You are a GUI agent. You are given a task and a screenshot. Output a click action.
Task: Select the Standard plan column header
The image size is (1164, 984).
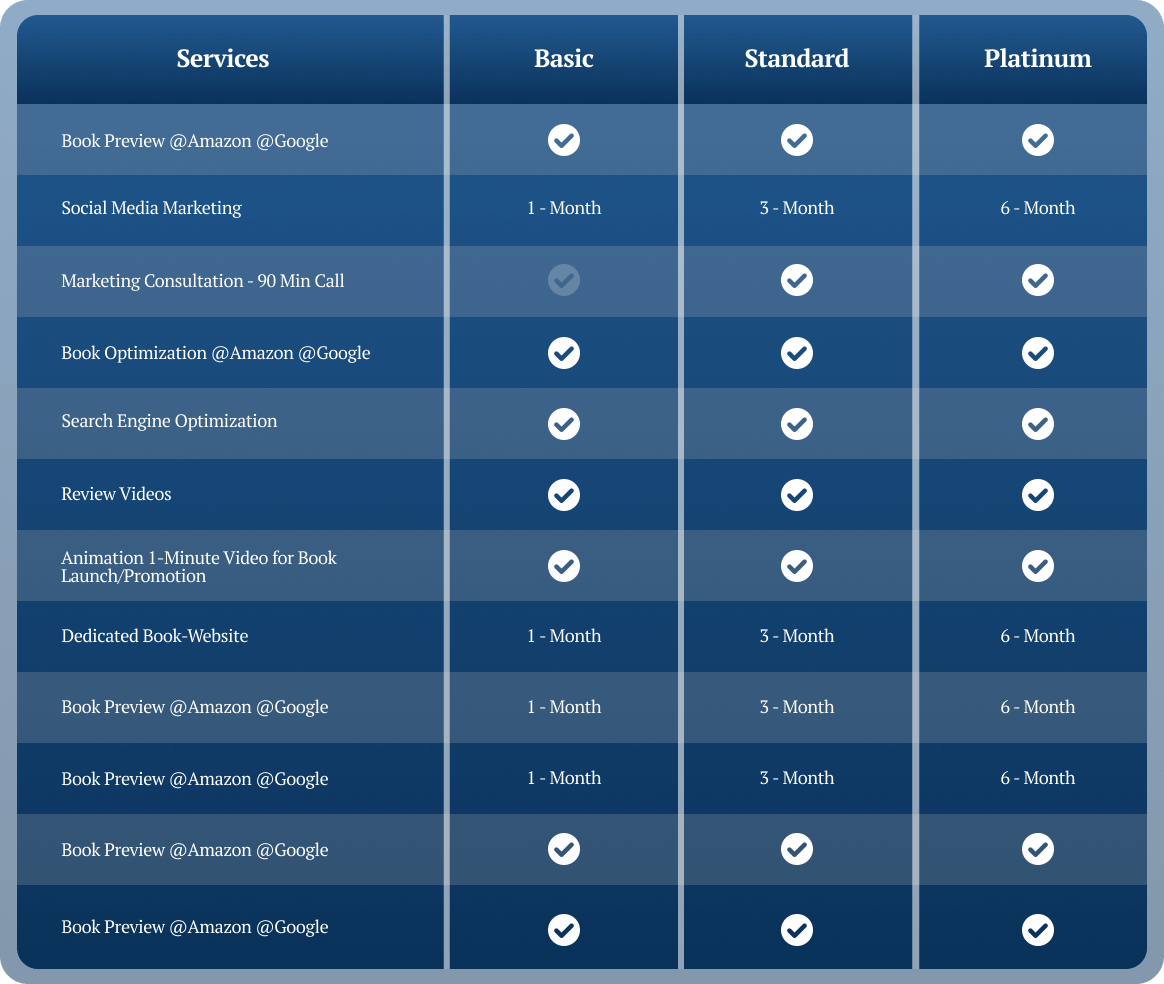pyautogui.click(x=797, y=59)
